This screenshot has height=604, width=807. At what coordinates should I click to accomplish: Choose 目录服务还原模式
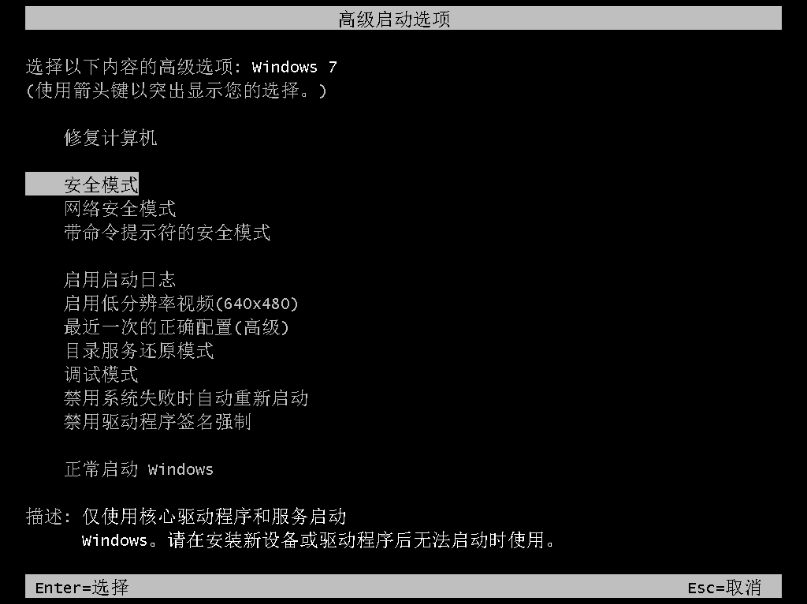[138, 351]
